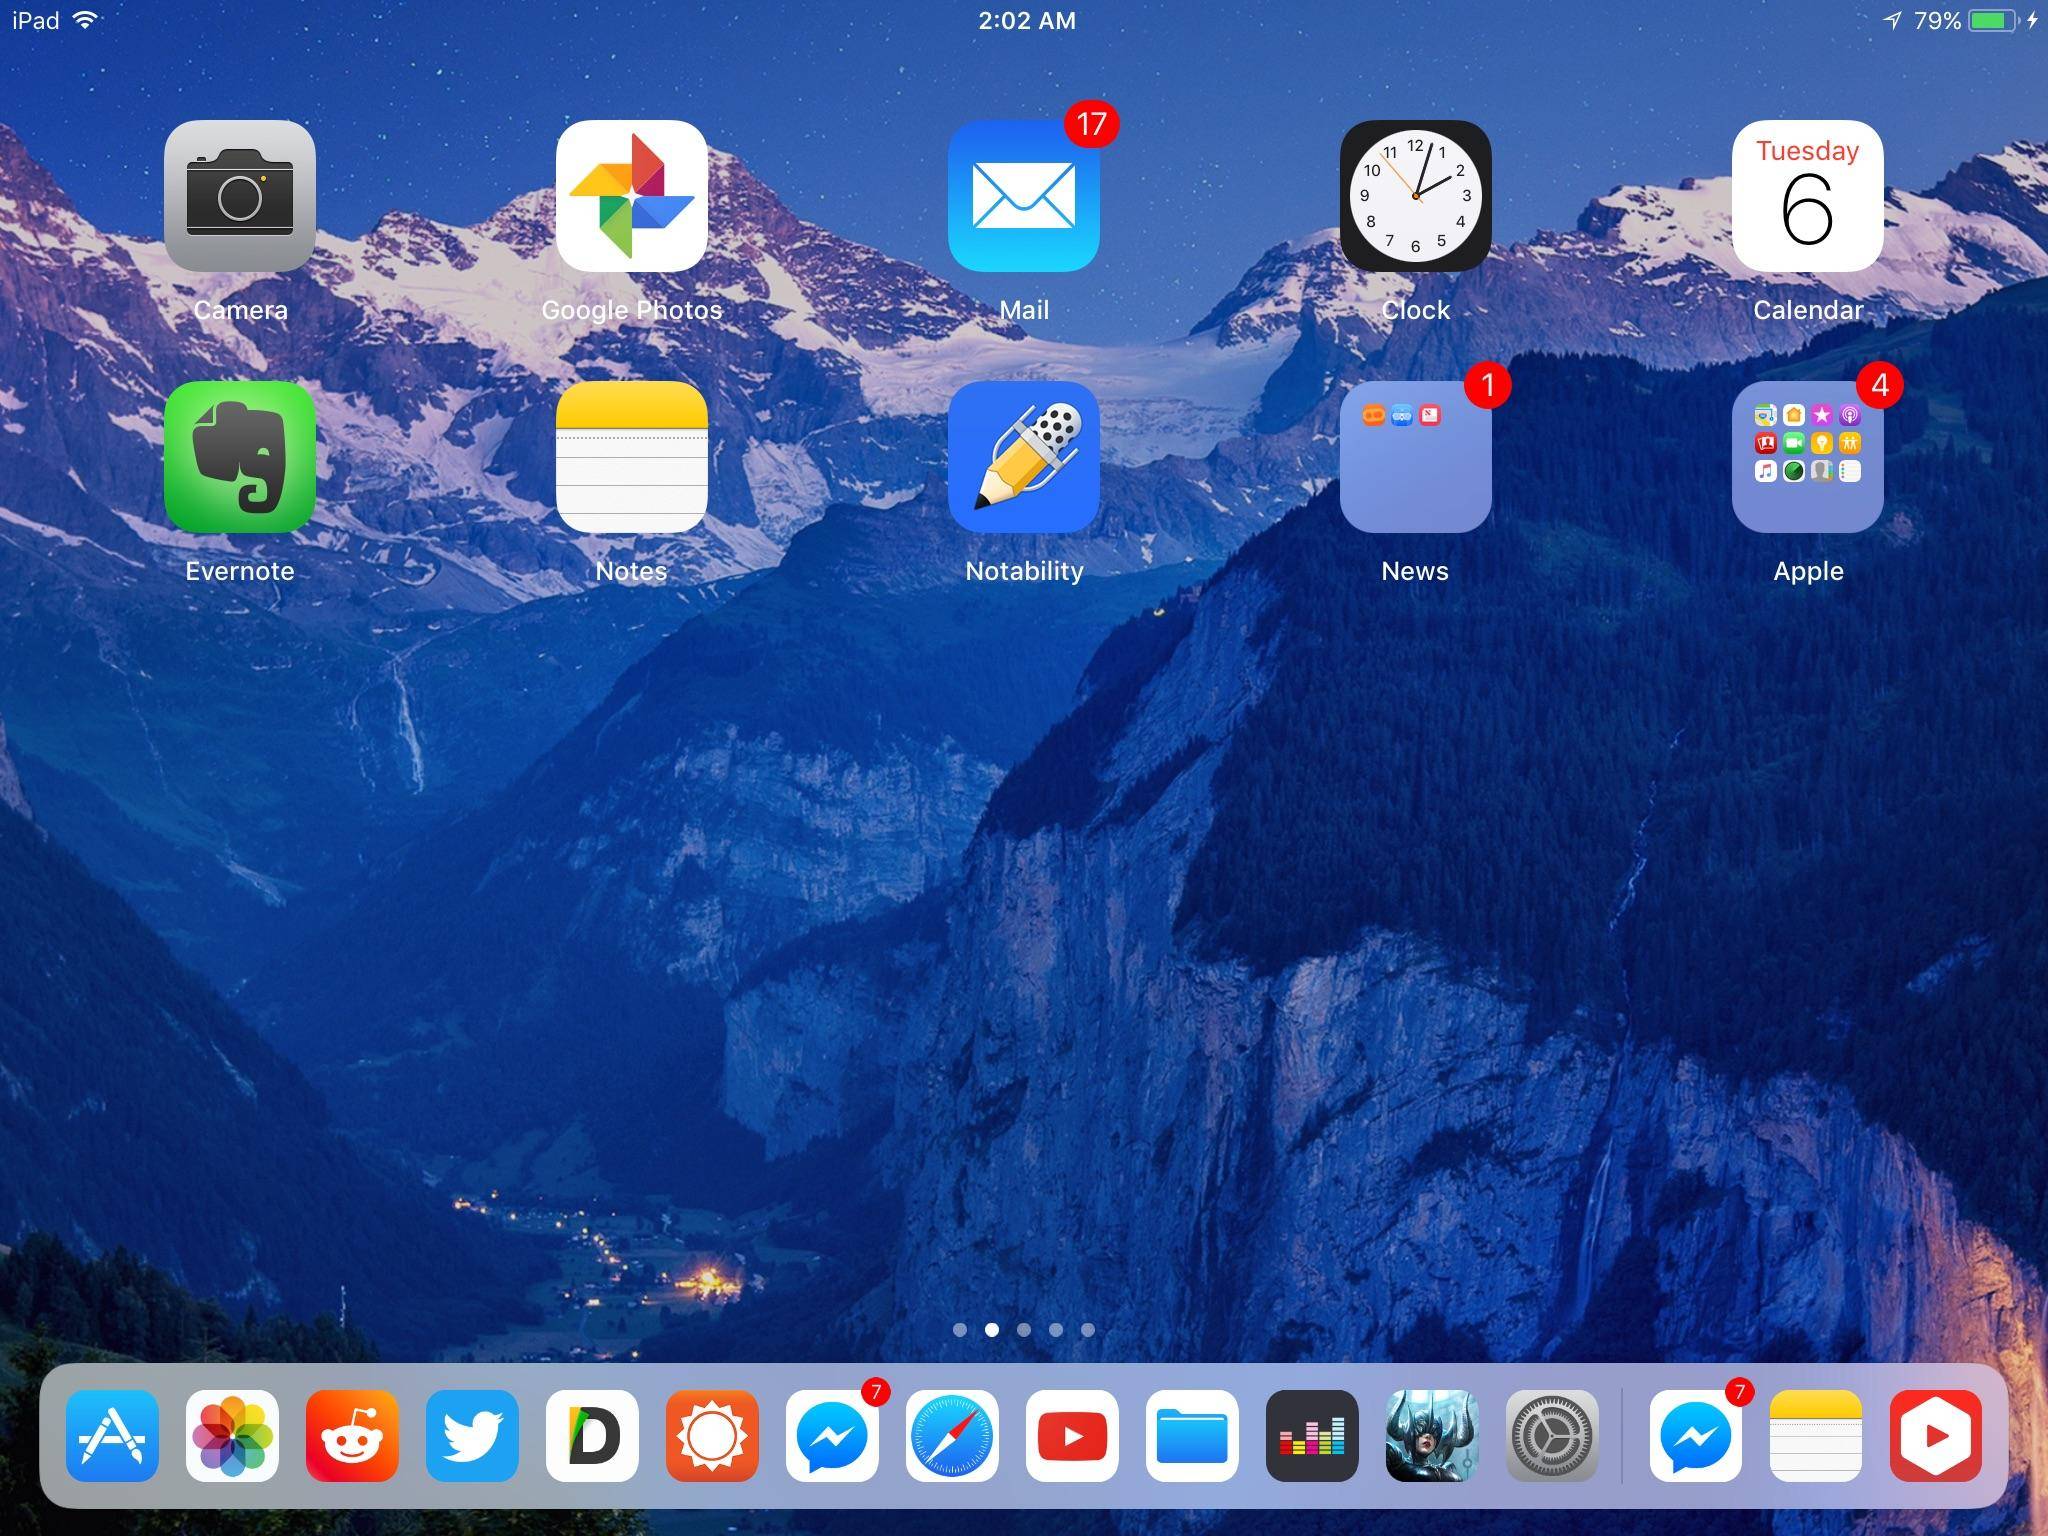Launch Evernote
Image resolution: width=2048 pixels, height=1536 pixels.
pos(240,457)
